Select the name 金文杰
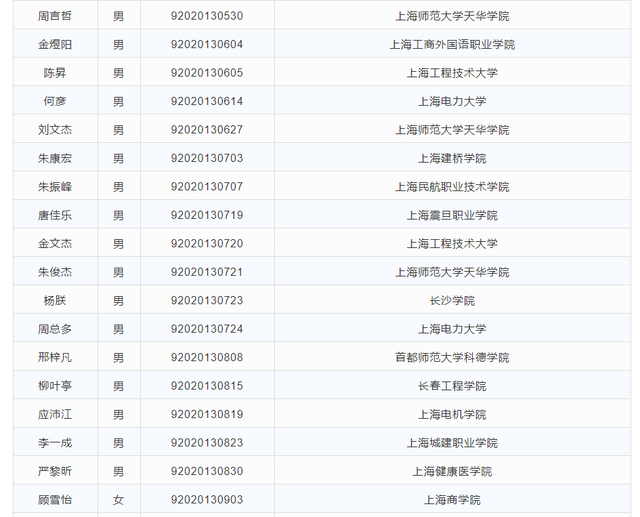This screenshot has width=640, height=517. coord(55,244)
